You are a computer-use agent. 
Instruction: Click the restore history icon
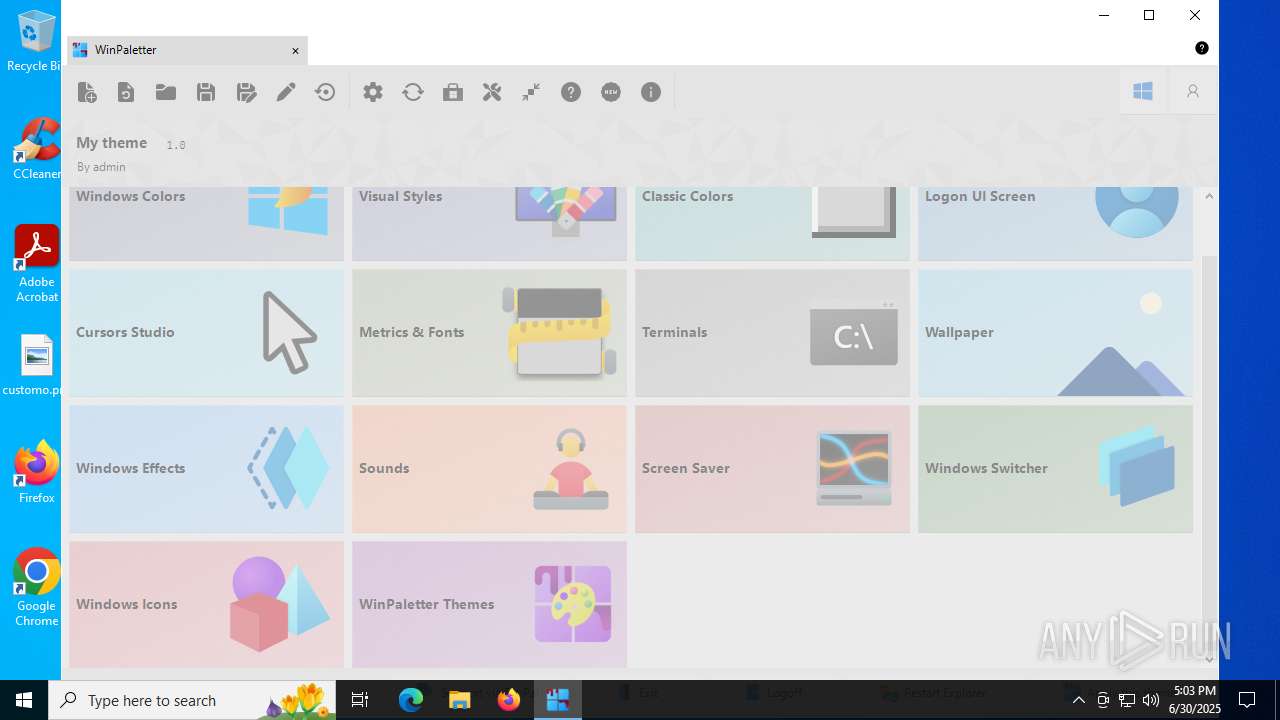(x=325, y=92)
